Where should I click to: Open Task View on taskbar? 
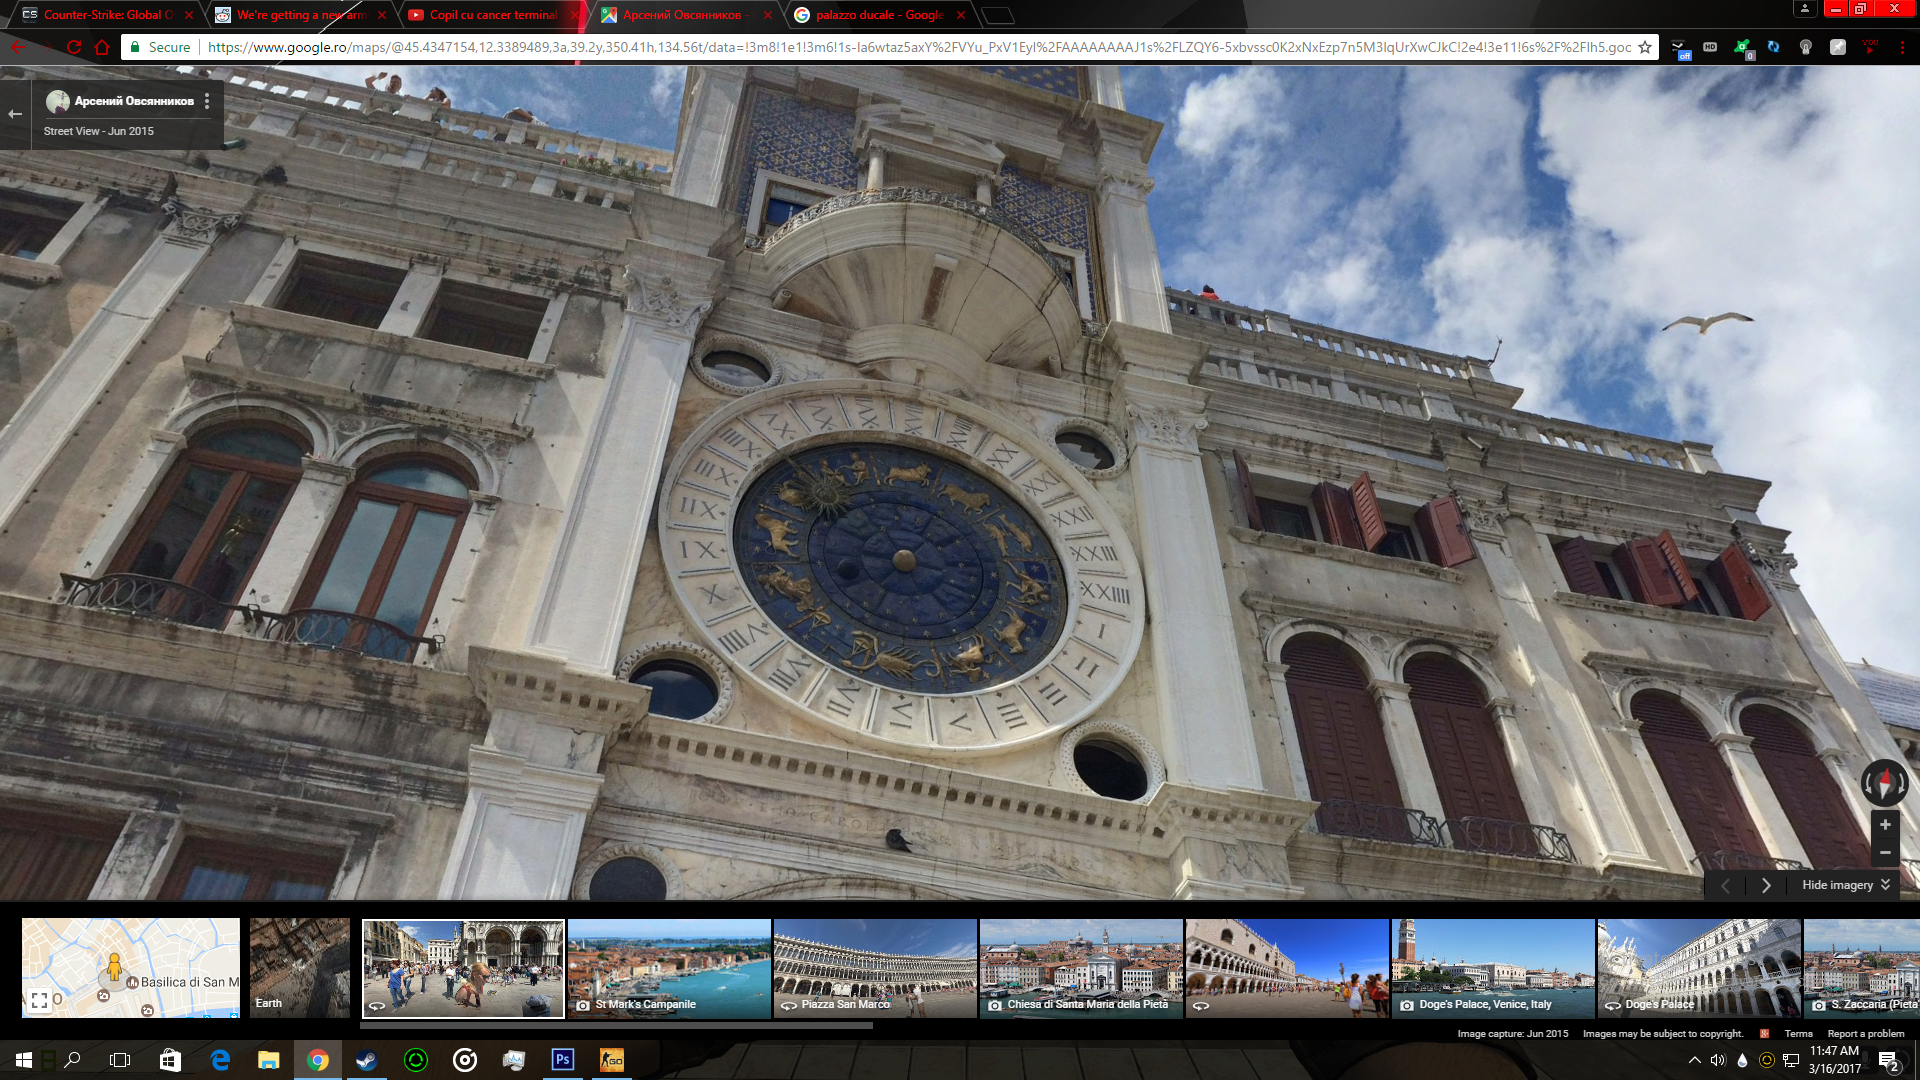pyautogui.click(x=120, y=1060)
